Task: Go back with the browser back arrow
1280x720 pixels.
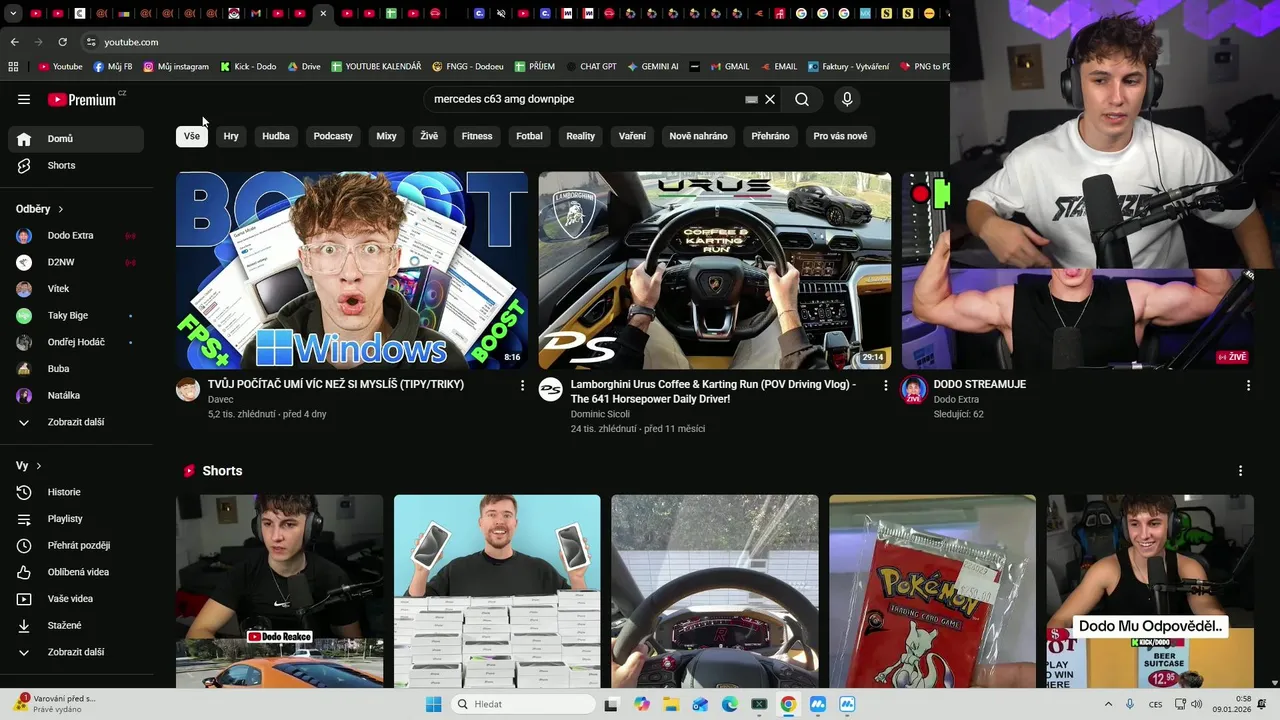Action: point(14,42)
